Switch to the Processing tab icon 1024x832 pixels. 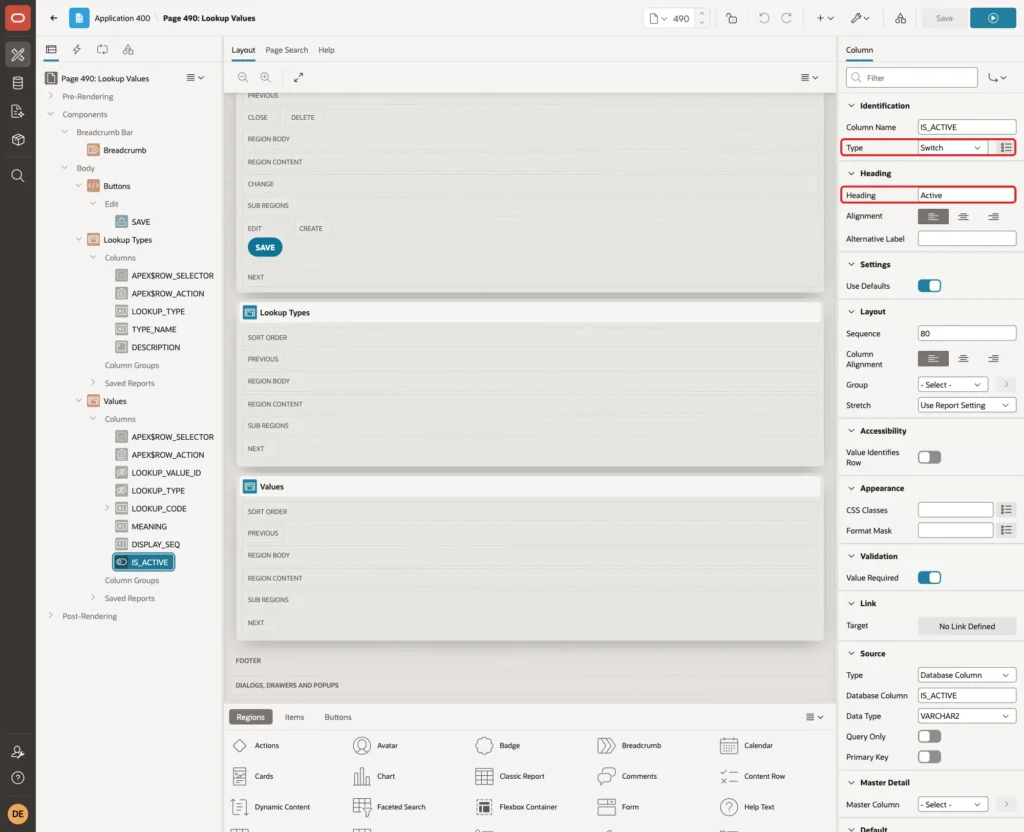tap(103, 50)
